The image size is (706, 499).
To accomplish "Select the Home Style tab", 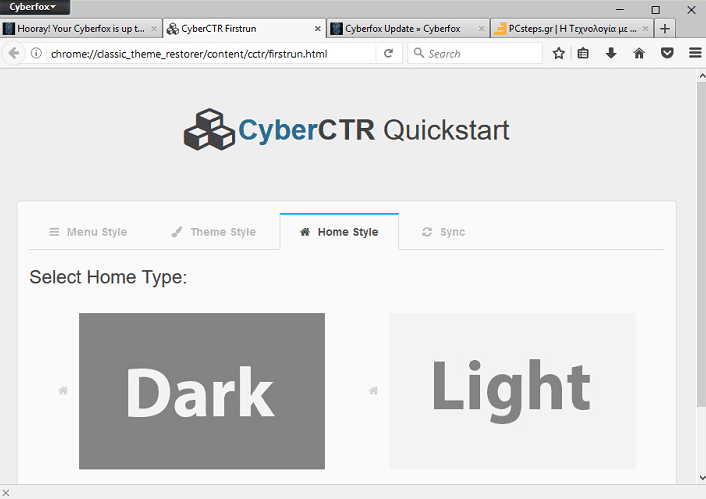I will tap(339, 232).
